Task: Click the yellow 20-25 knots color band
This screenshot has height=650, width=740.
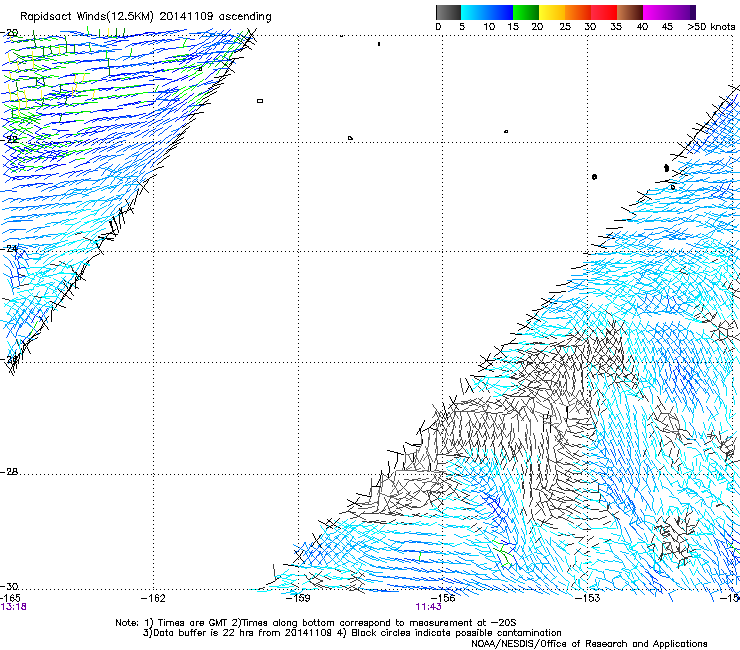Action: point(552,12)
